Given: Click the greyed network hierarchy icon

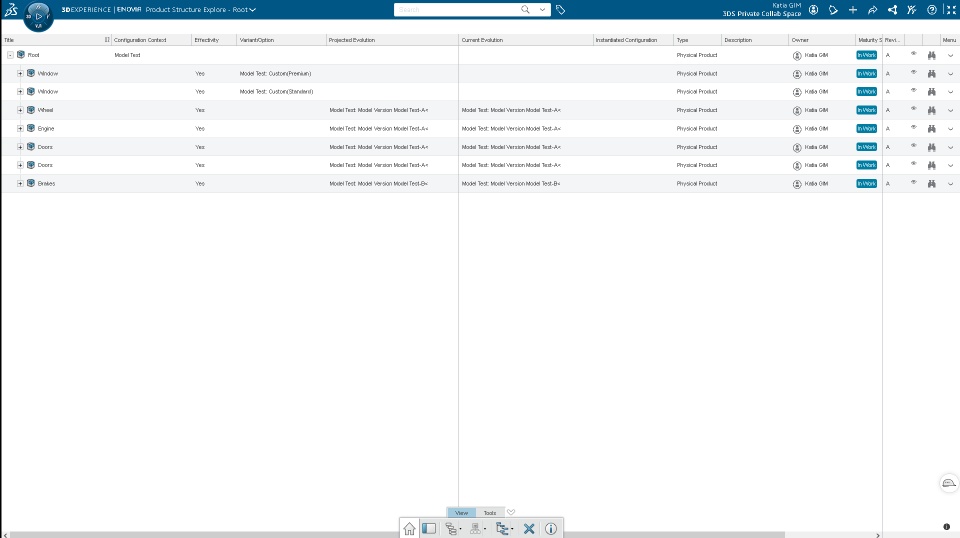Looking at the screenshot, I should pyautogui.click(x=476, y=529).
